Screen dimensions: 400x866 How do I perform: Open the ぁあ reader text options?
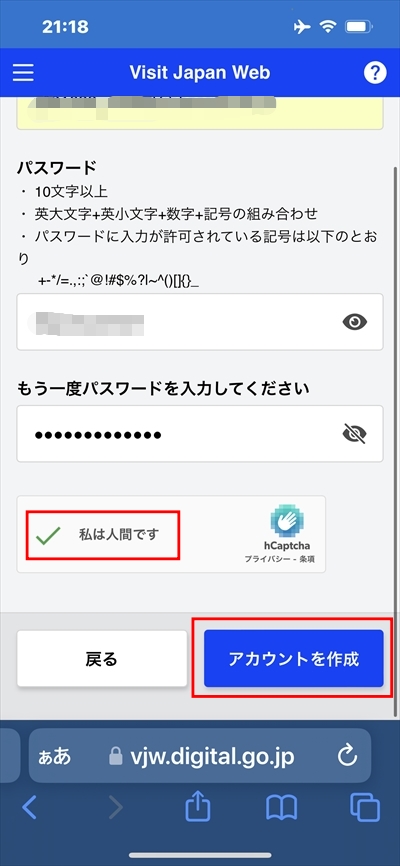click(x=54, y=756)
